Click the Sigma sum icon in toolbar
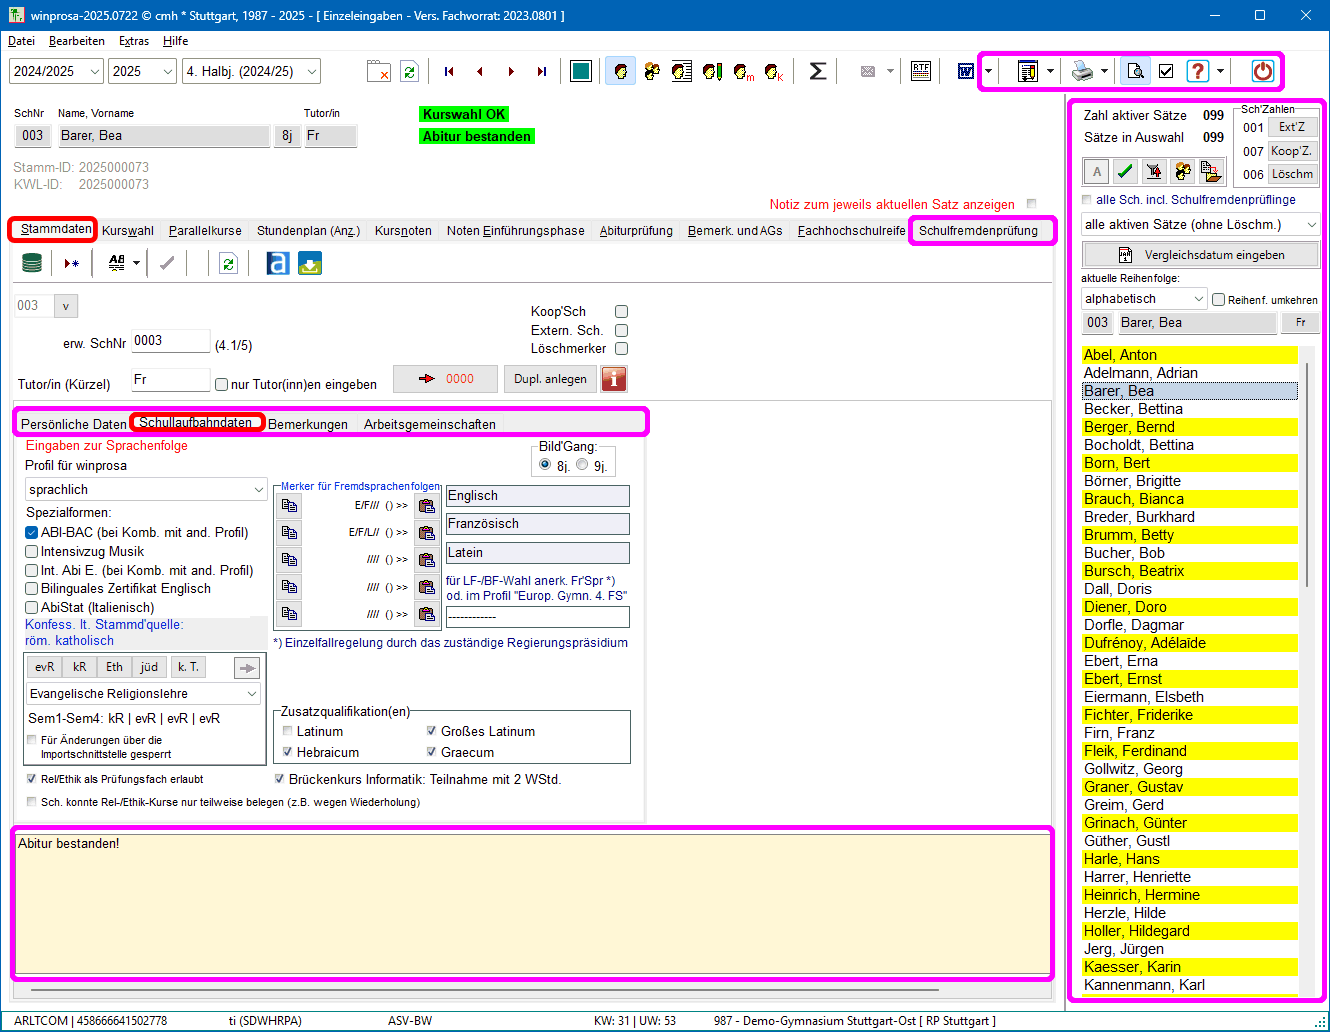Viewport: 1330px width, 1032px height. [x=817, y=71]
